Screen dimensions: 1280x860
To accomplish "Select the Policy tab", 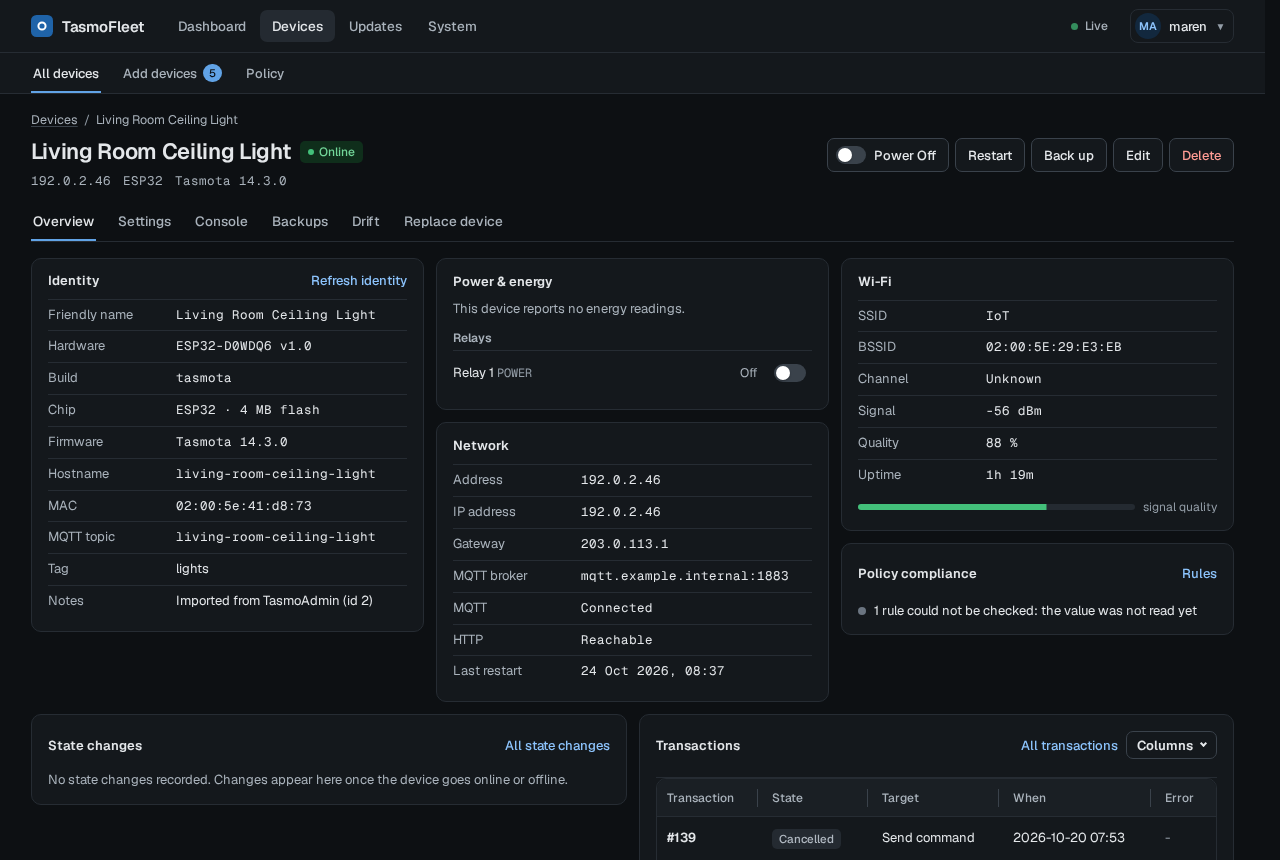I will pos(265,73).
